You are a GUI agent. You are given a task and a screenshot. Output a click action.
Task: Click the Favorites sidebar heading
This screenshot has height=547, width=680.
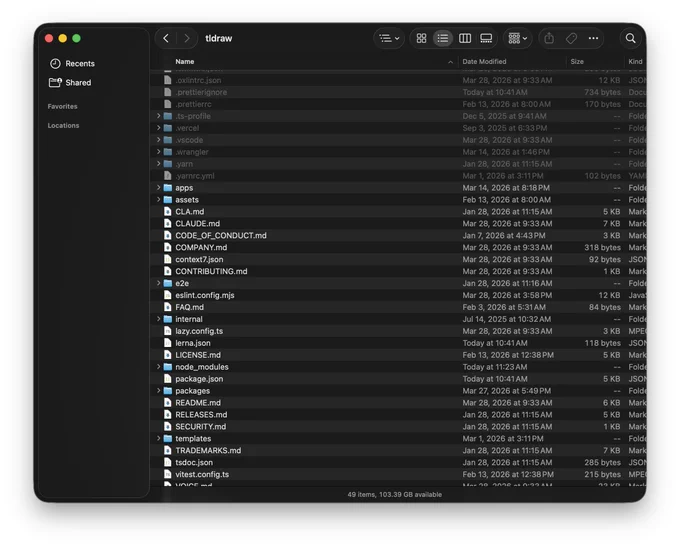62,106
